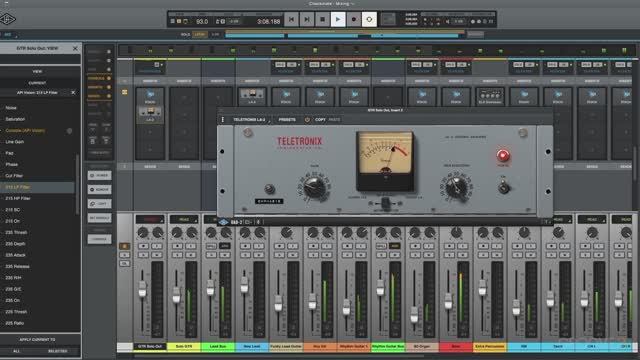Select Noise in the parameter list
The image size is (640, 360).
click(x=11, y=108)
